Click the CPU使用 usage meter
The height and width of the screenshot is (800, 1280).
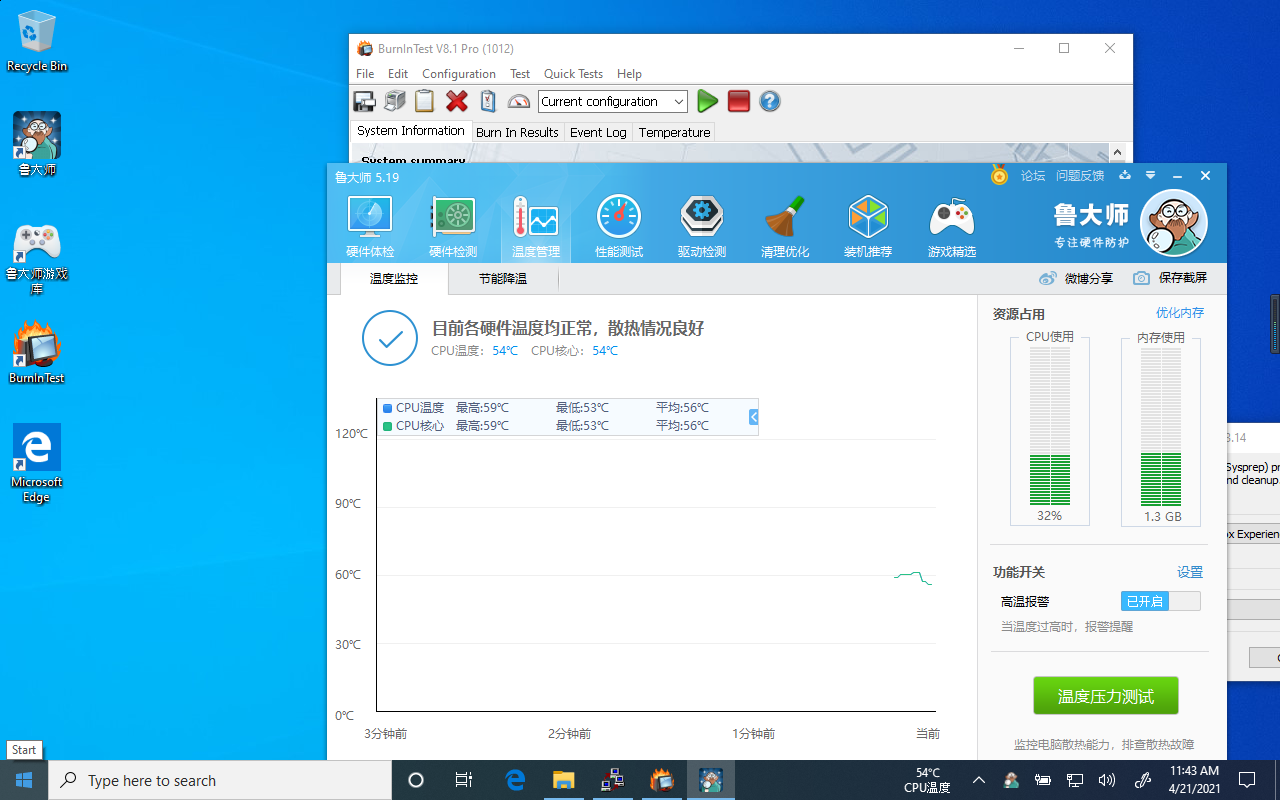pyautogui.click(x=1049, y=430)
